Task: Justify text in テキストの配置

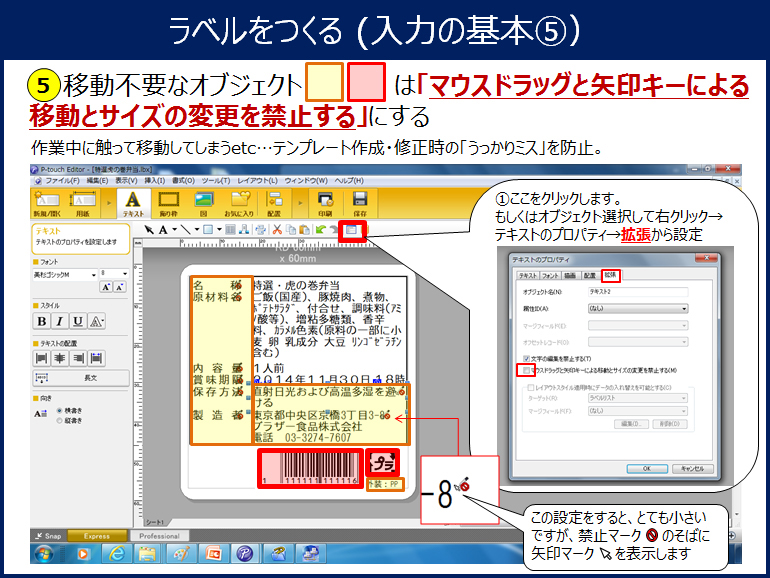Action: [x=96, y=358]
